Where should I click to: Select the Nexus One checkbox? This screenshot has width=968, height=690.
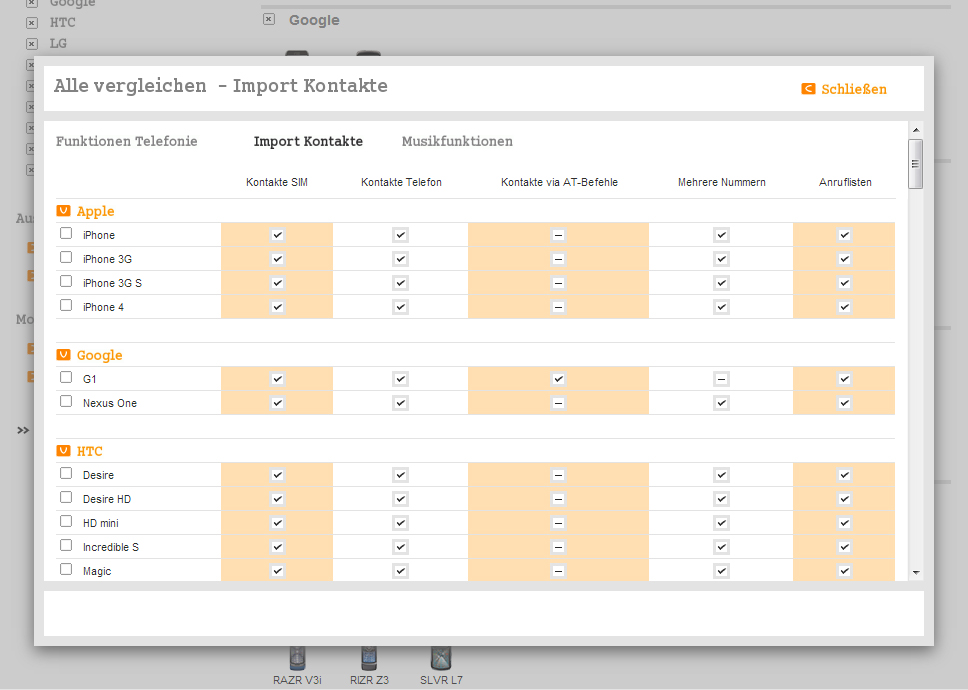click(66, 401)
